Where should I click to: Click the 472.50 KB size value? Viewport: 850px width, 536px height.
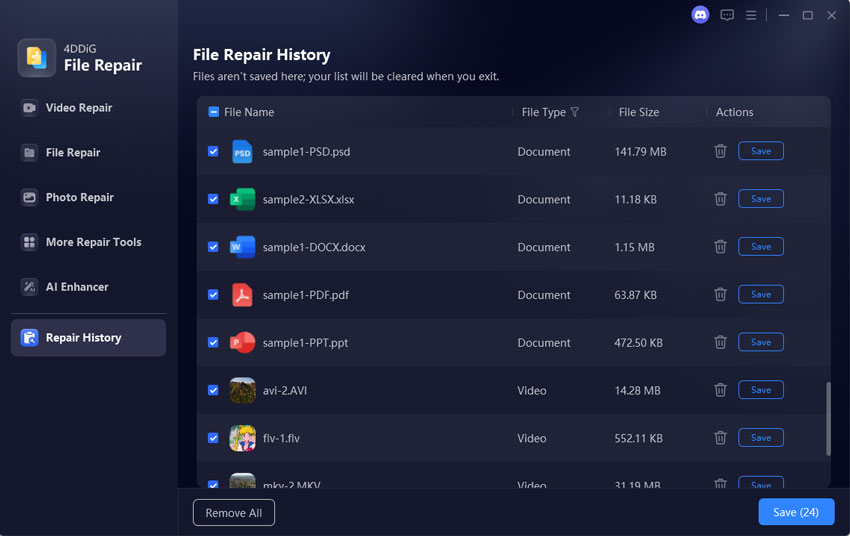click(638, 343)
